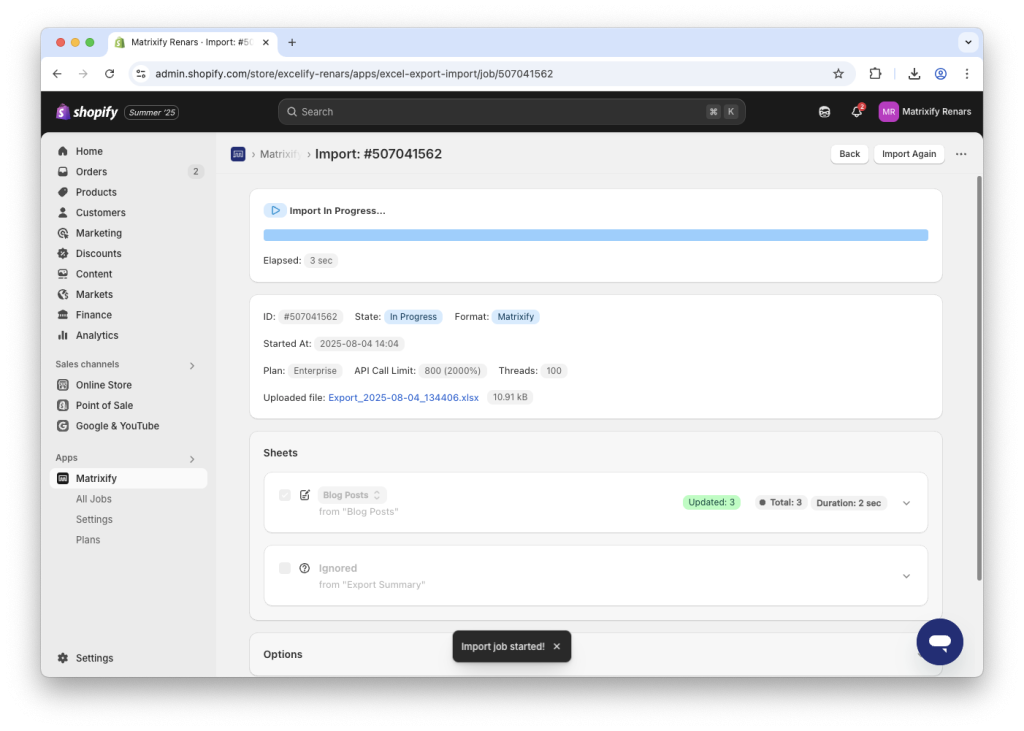Open Orders from the sidebar

click(89, 171)
